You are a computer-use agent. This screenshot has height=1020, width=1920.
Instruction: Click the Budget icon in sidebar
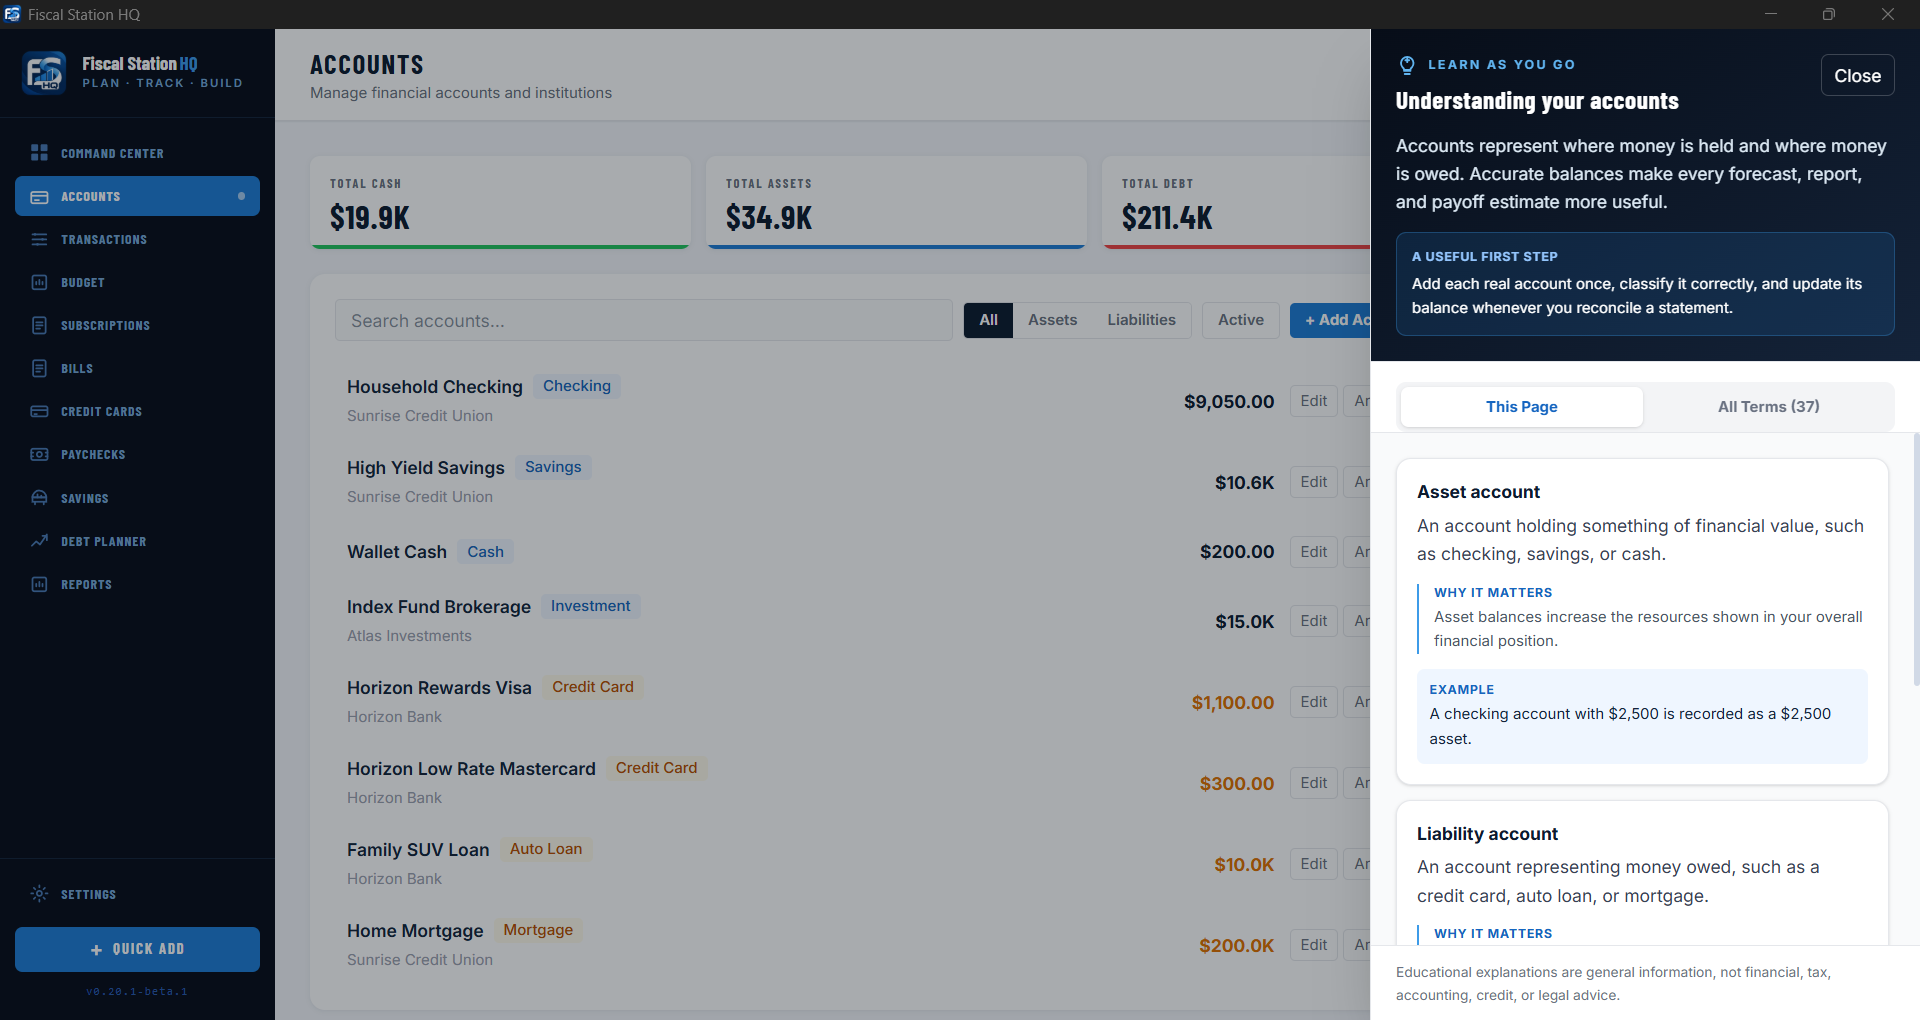pos(39,282)
